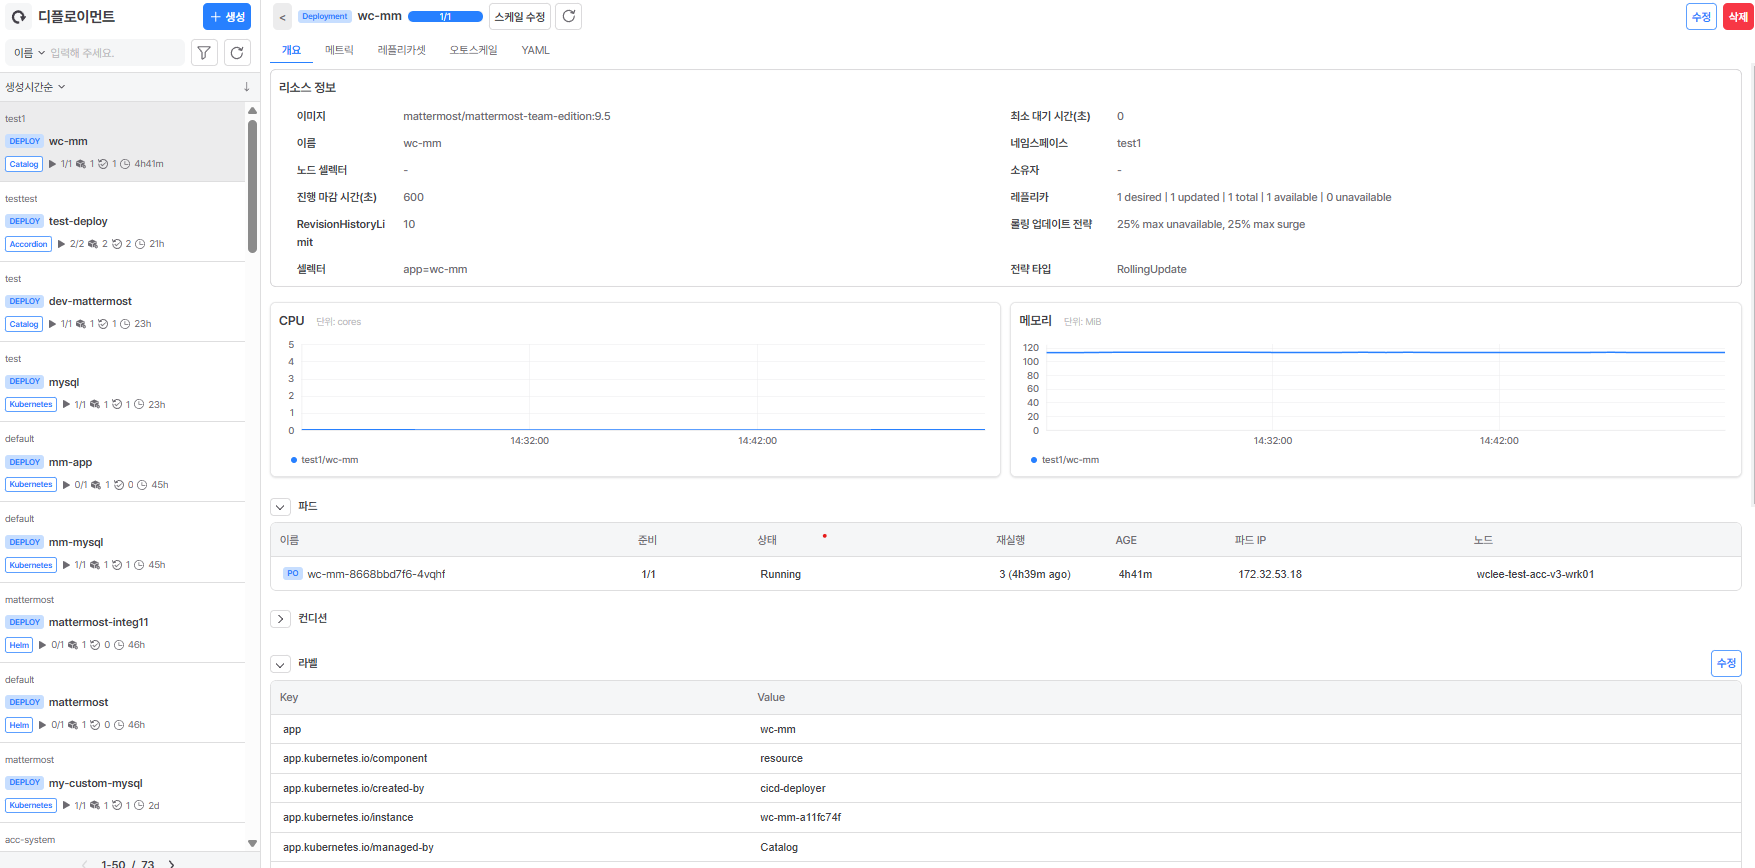Click the PO badge of wc-mm pod
The height and width of the screenshot is (868, 1755).
292,574
